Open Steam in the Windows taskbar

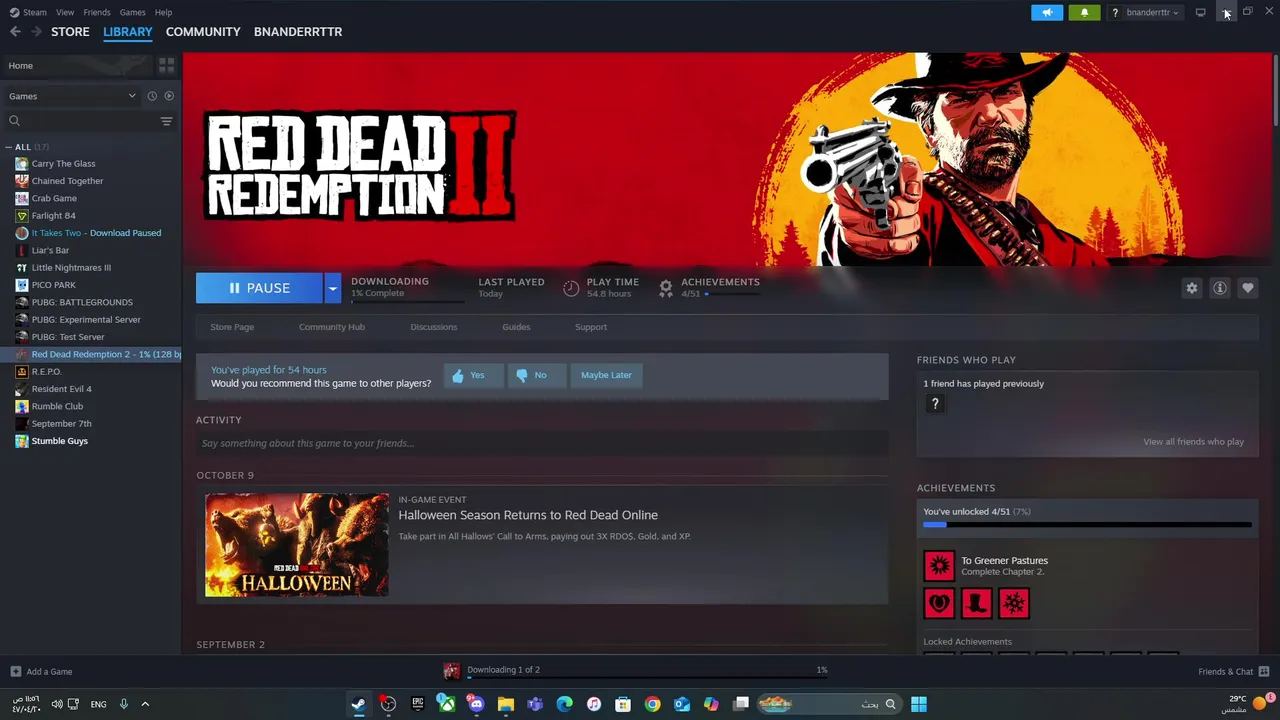coord(358,704)
